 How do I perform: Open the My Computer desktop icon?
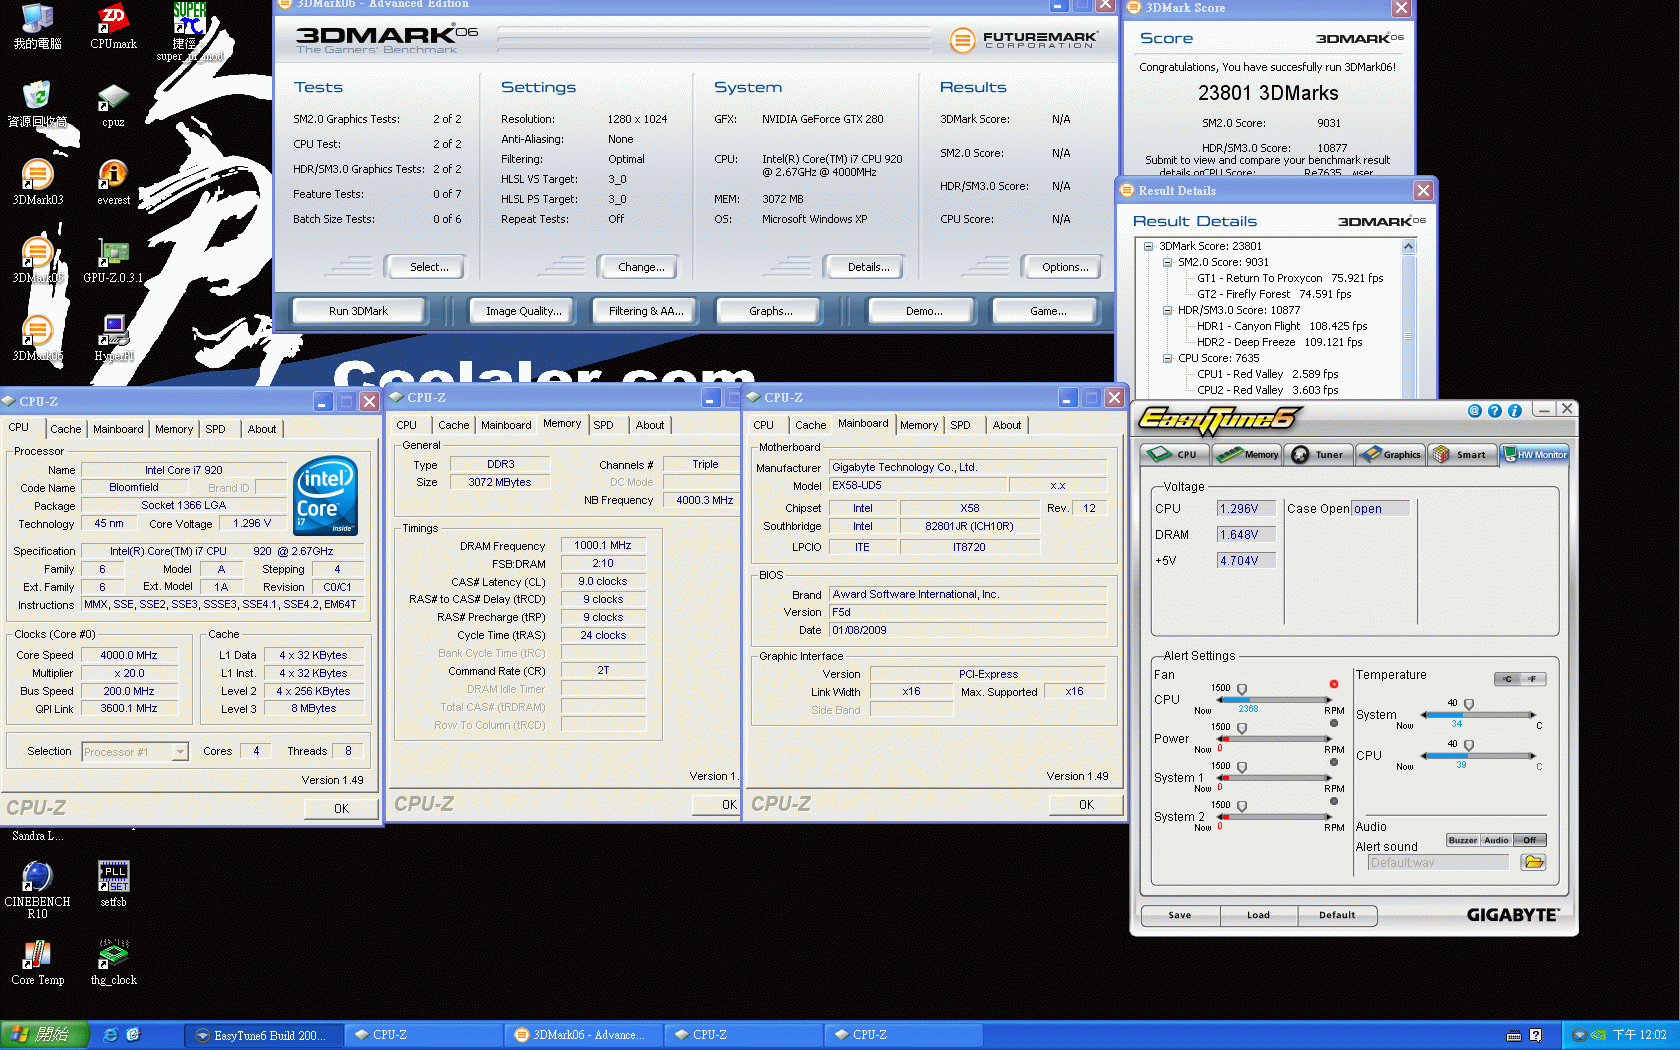click(x=37, y=27)
